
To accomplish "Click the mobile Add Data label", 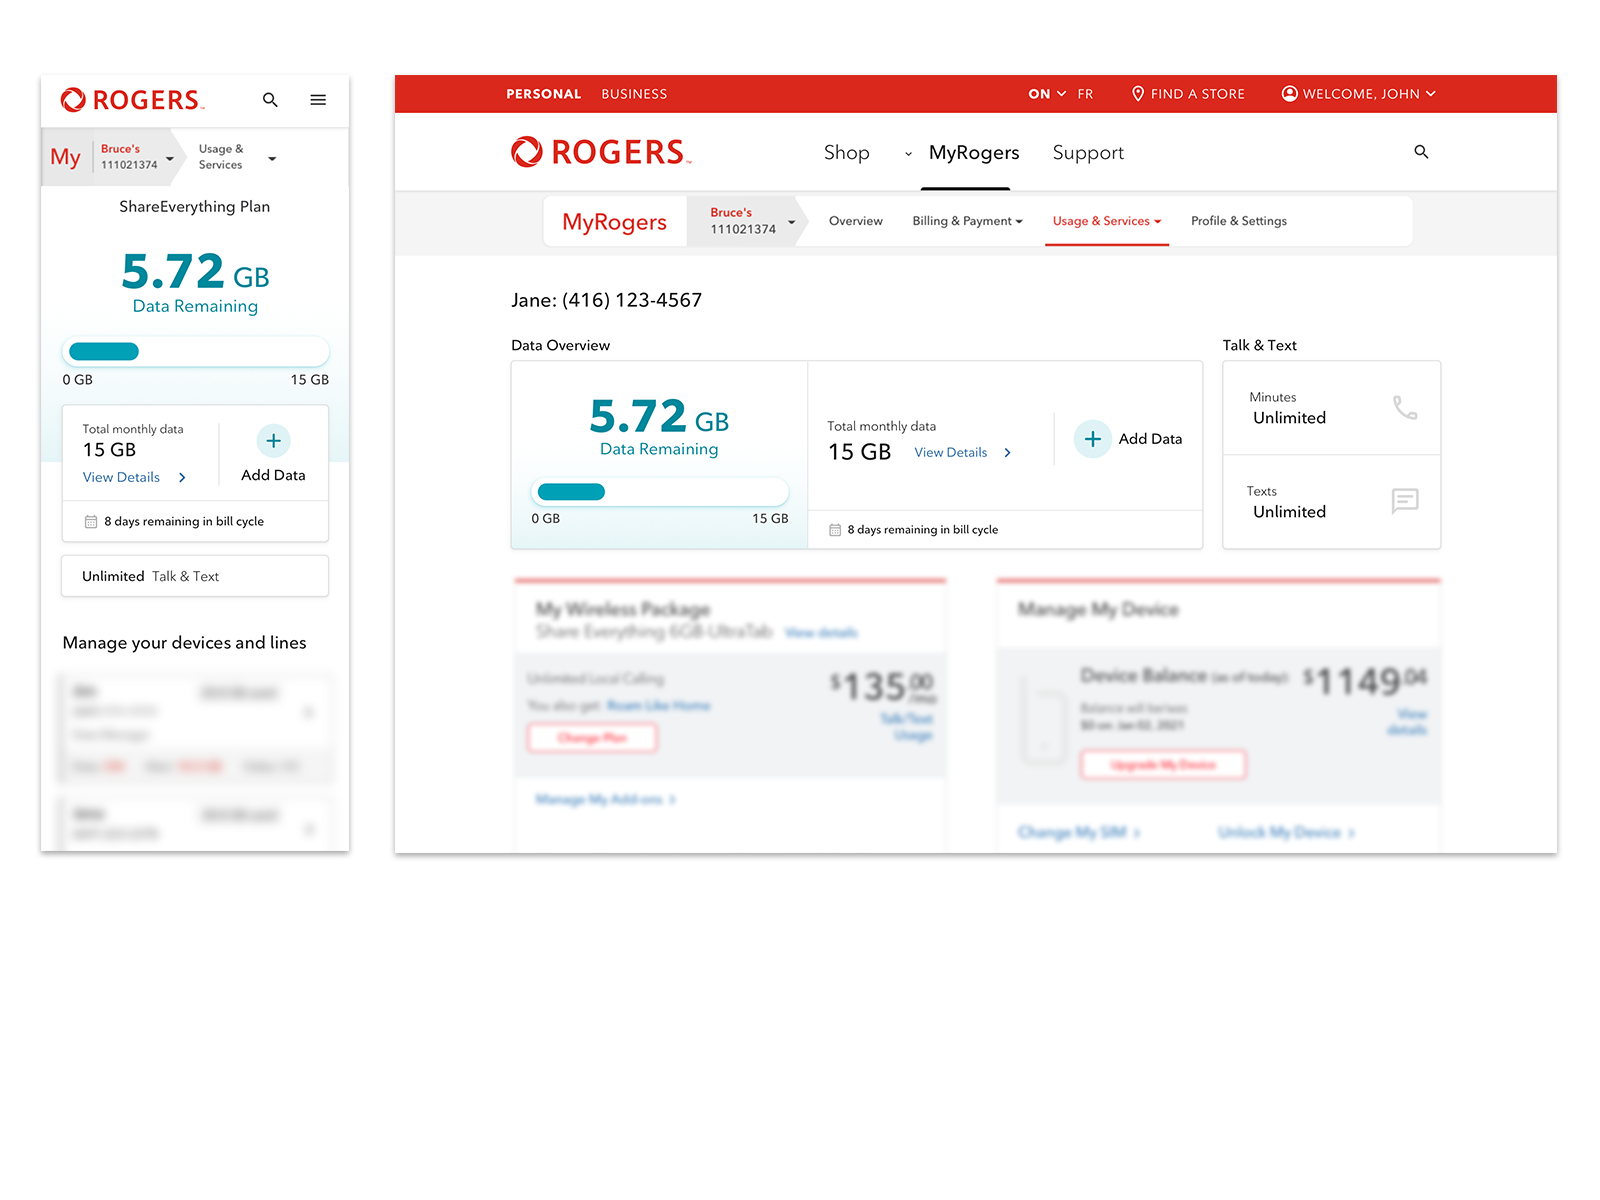I will point(273,476).
